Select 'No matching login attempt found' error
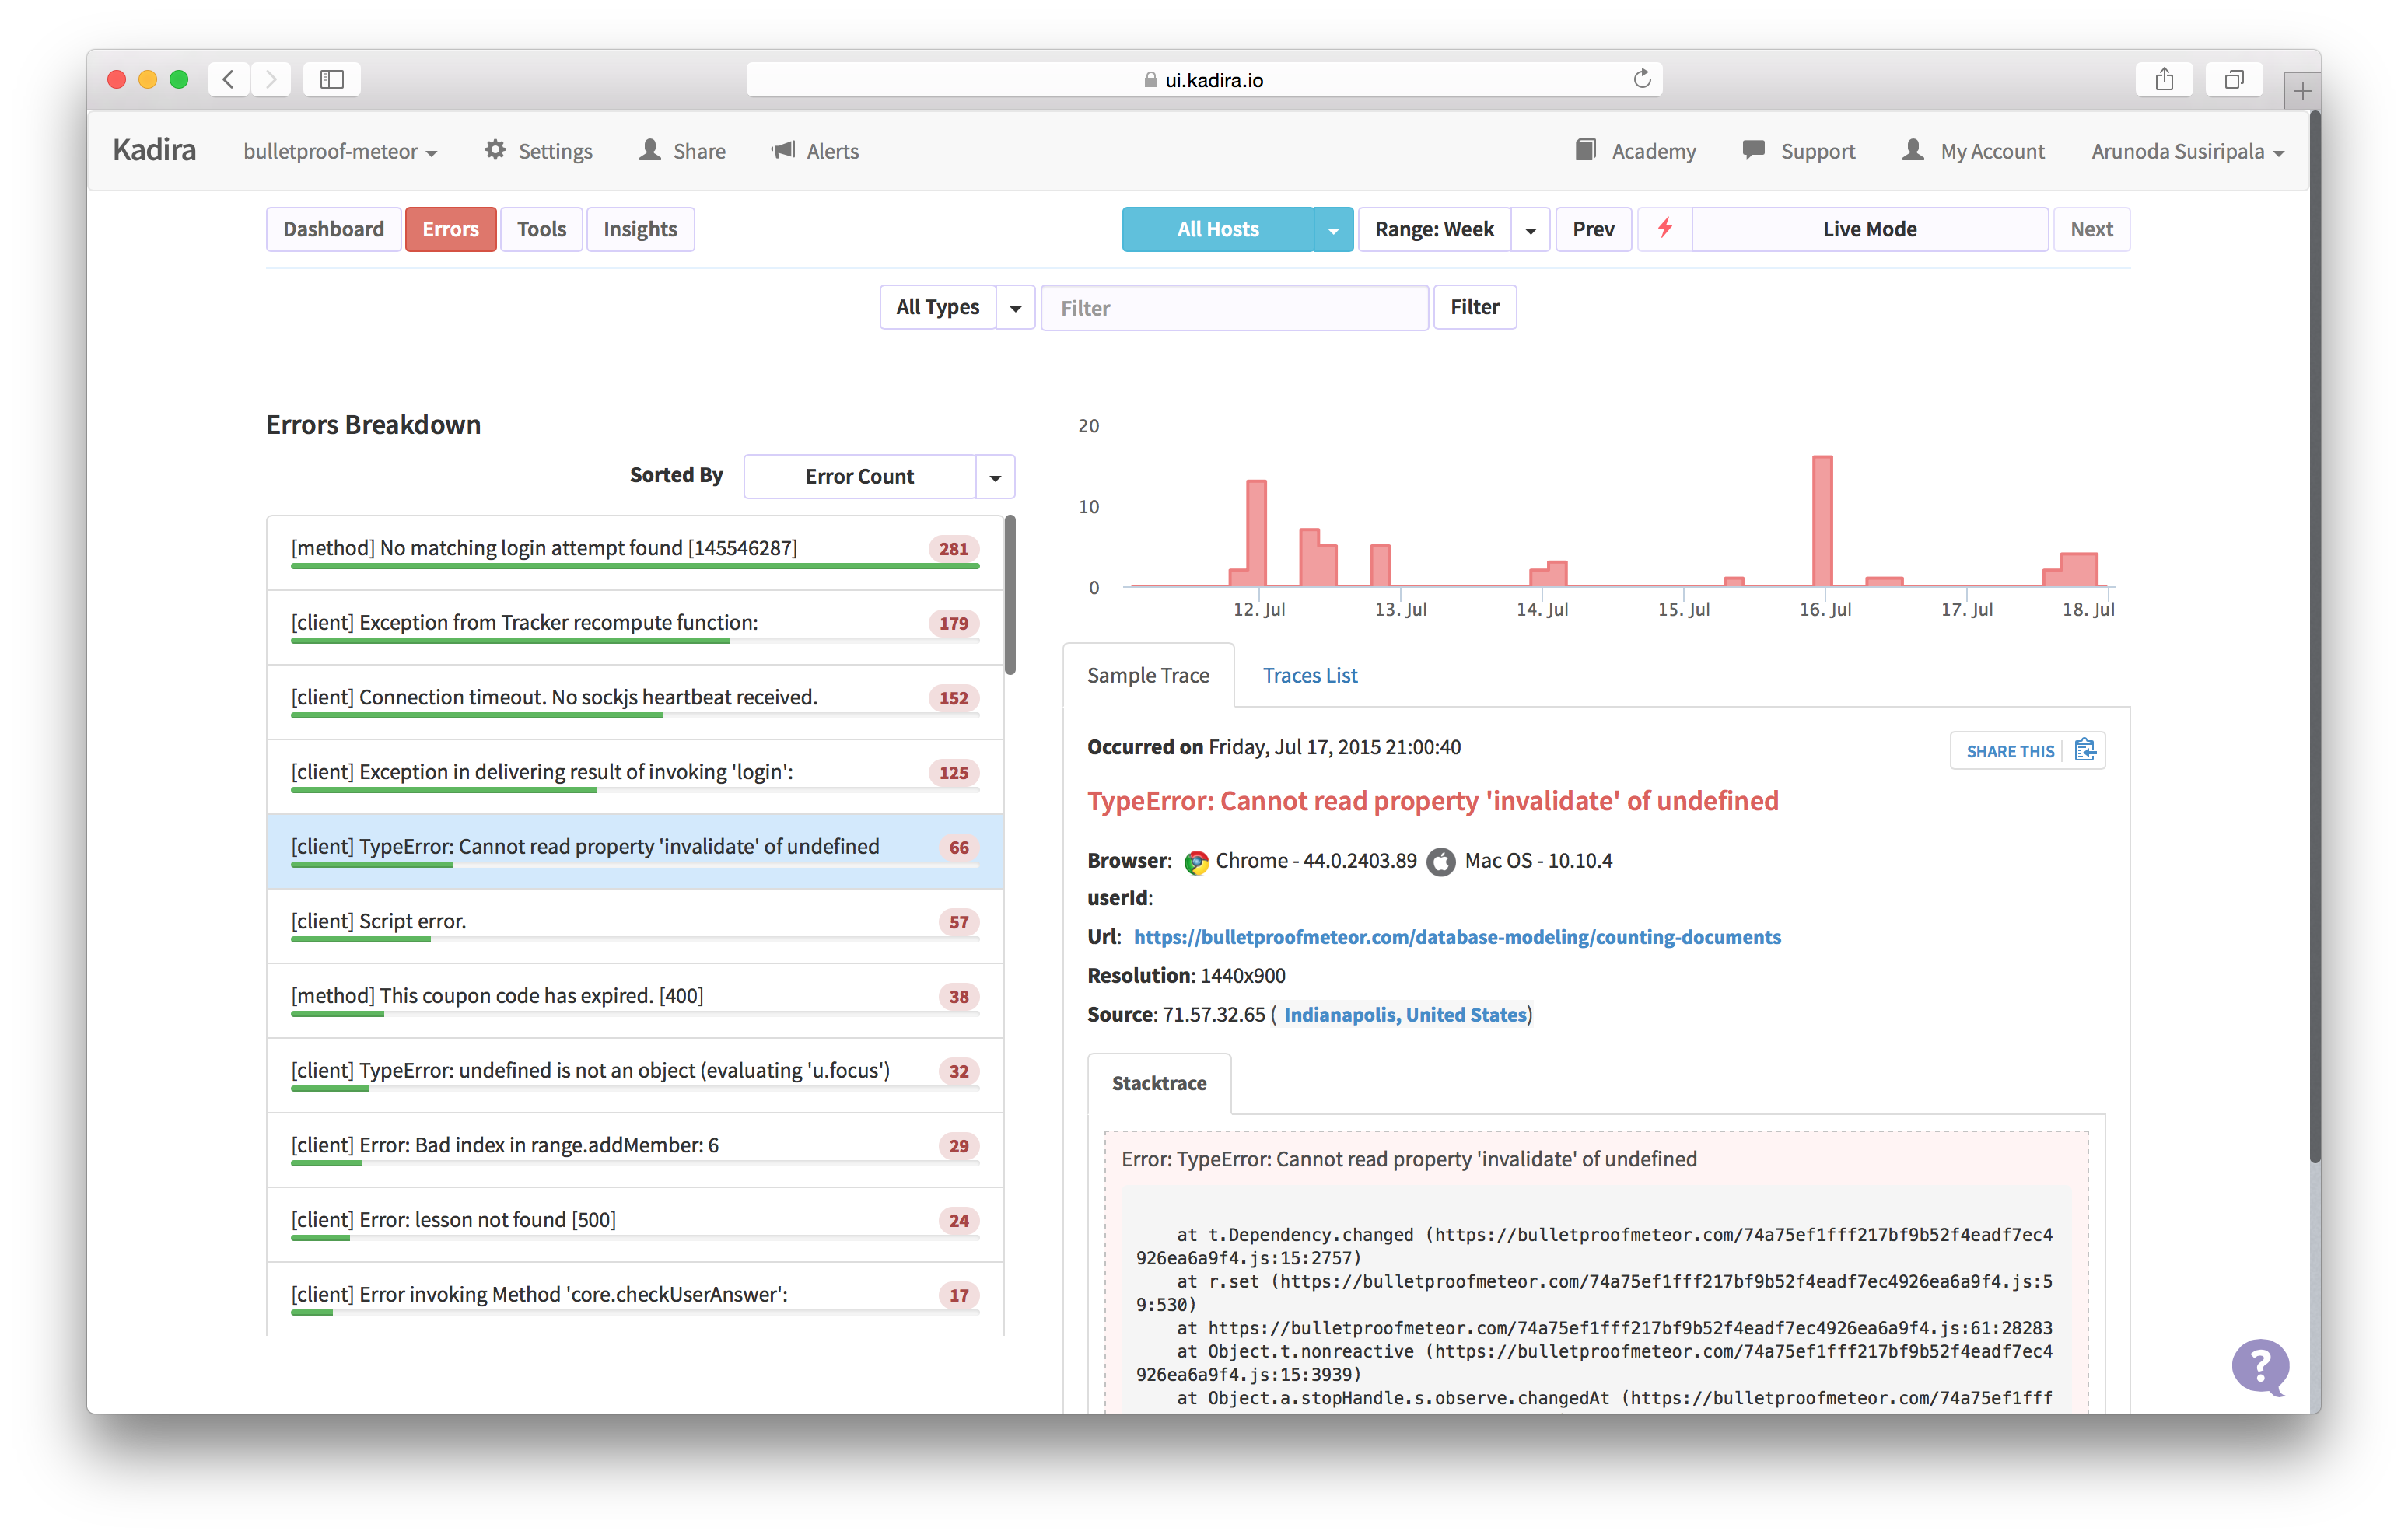This screenshot has width=2408, height=1538. click(x=635, y=553)
